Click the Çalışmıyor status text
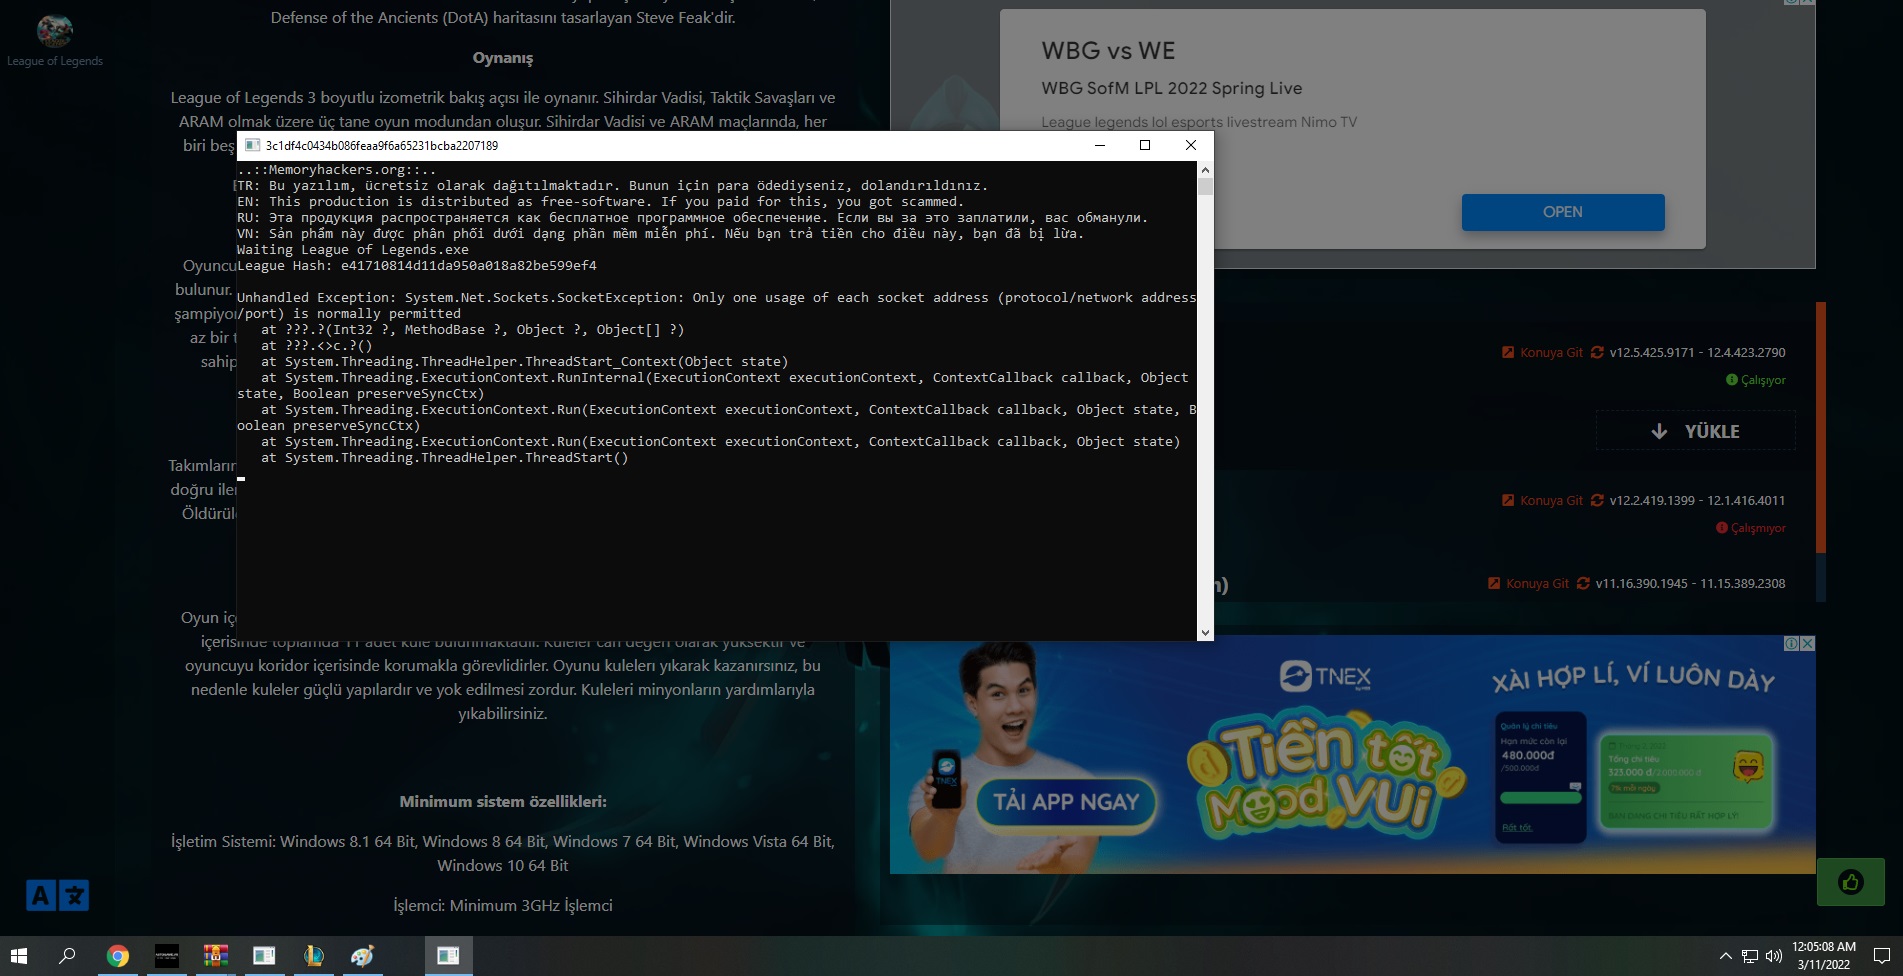 click(x=1758, y=528)
